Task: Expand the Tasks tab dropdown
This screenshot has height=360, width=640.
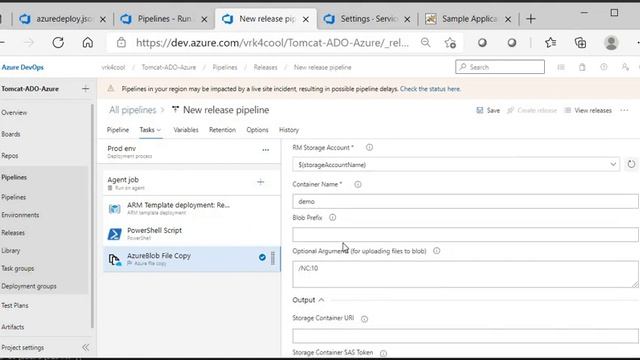Action: 159,130
